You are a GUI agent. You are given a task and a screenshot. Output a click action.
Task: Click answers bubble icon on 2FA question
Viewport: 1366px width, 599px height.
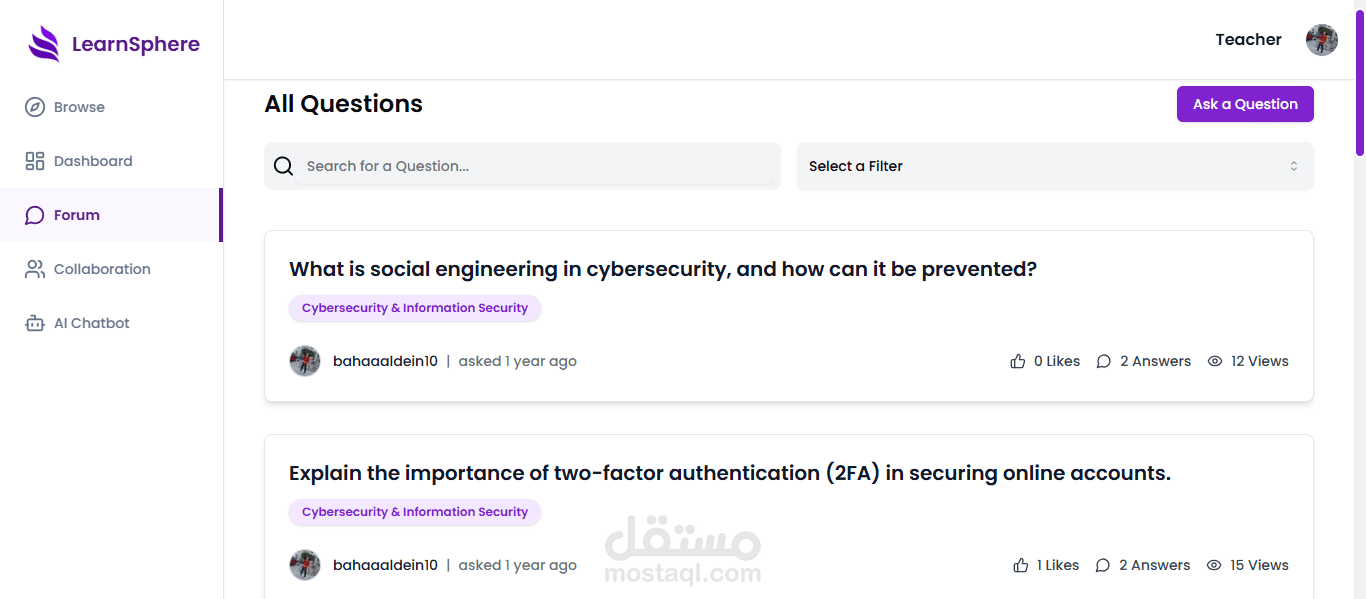[1103, 565]
